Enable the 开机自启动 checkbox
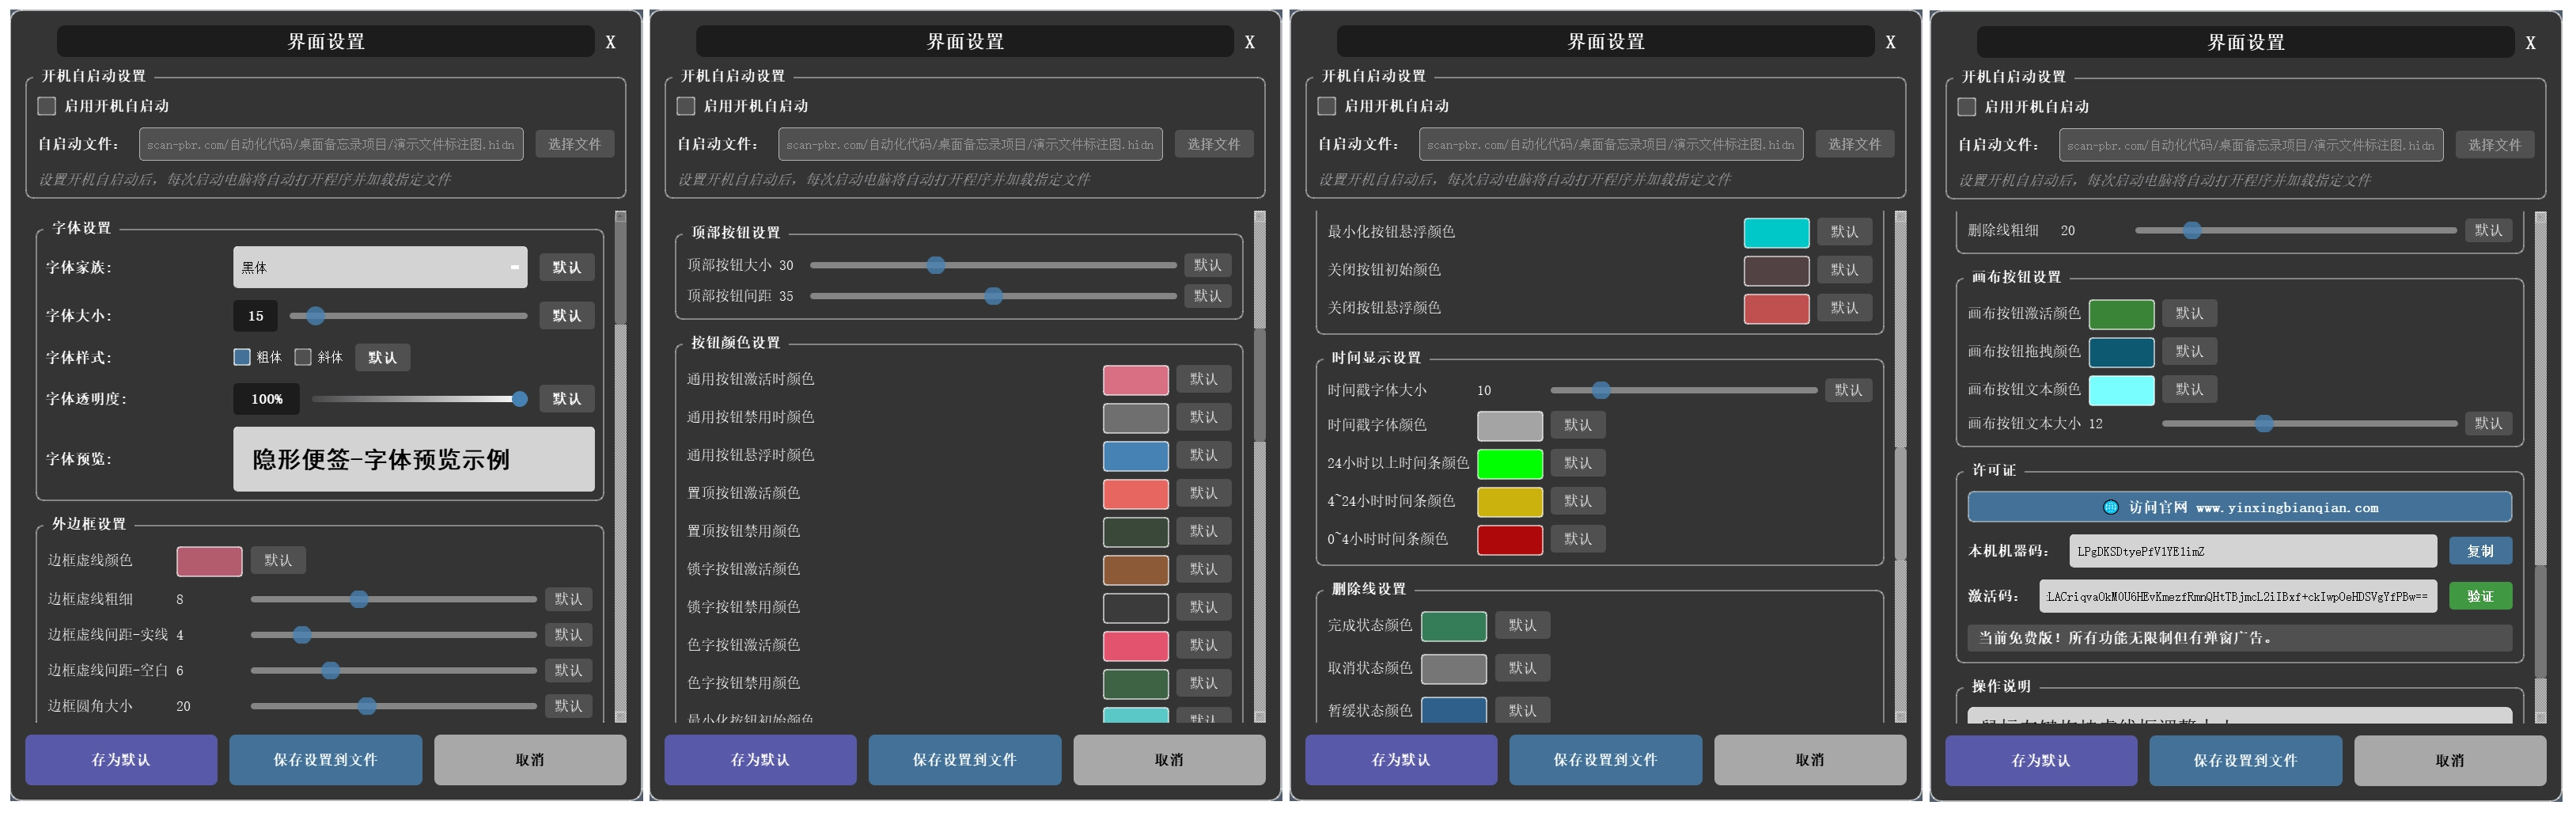2576x813 pixels. point(46,105)
